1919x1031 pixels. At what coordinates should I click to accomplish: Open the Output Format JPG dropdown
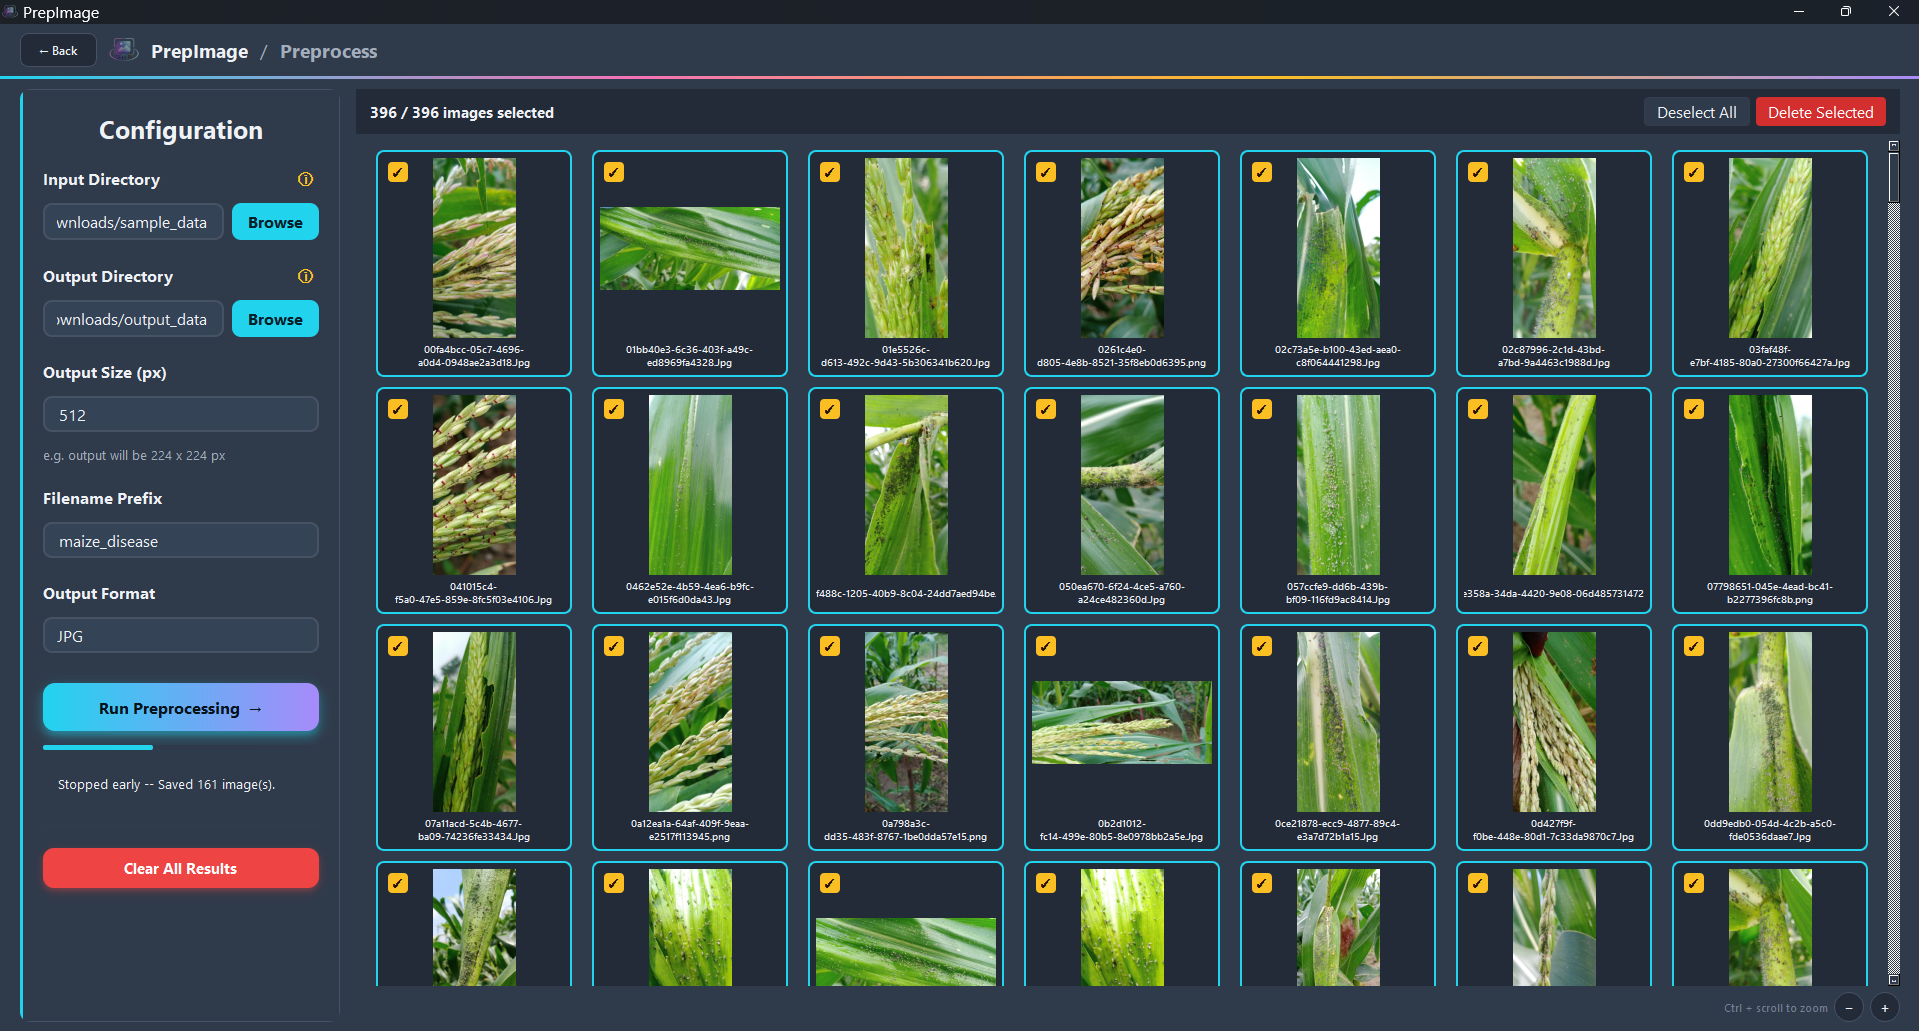[x=181, y=636]
